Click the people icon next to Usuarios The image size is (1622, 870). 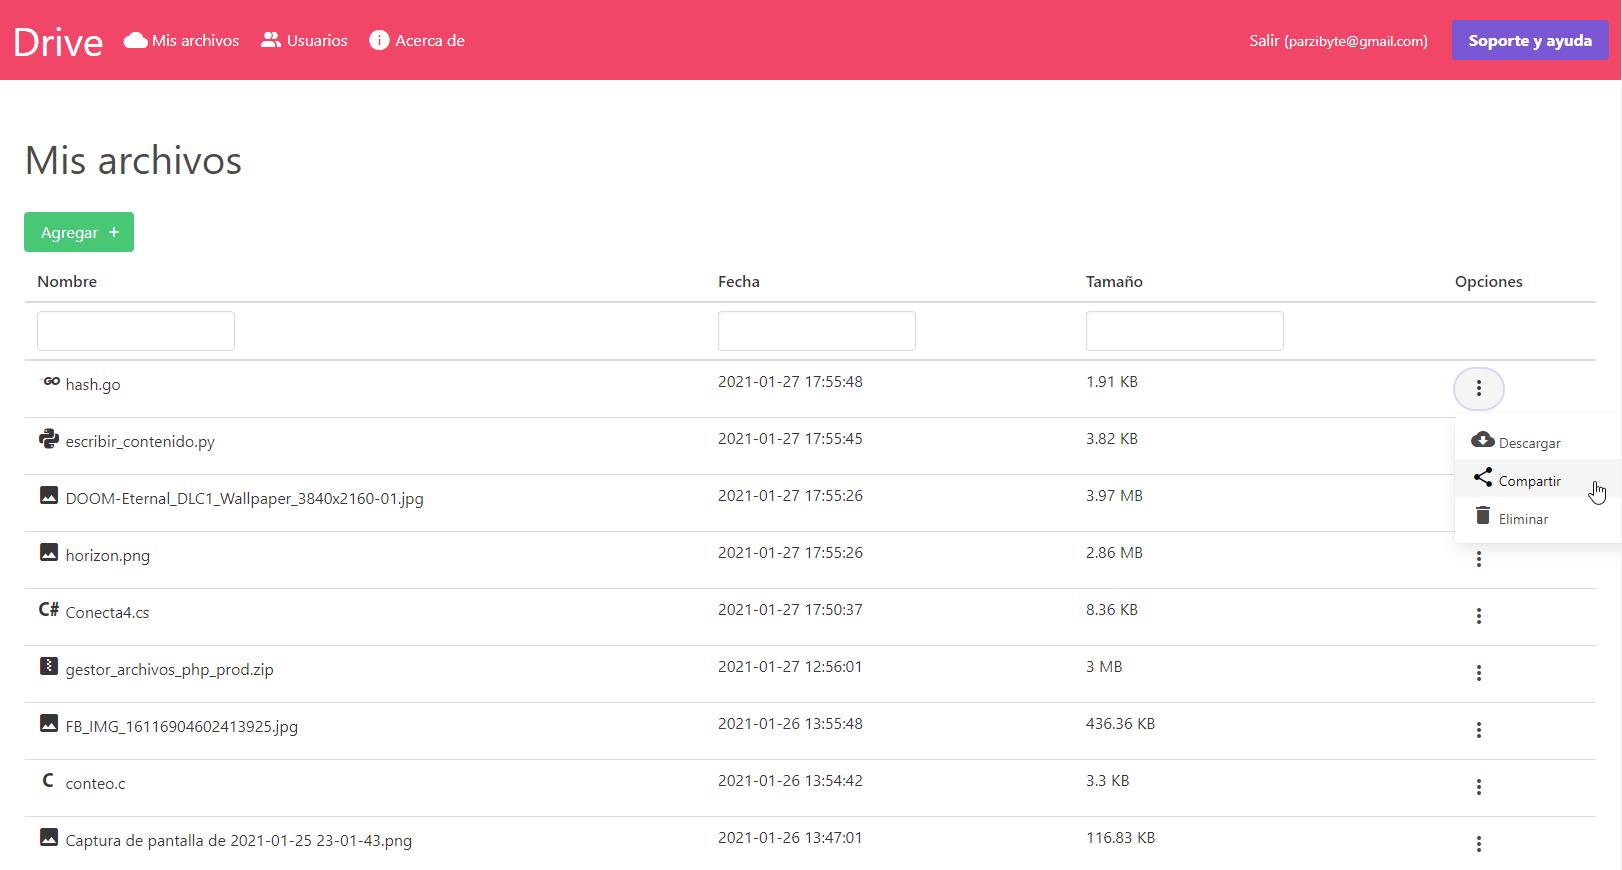[271, 40]
